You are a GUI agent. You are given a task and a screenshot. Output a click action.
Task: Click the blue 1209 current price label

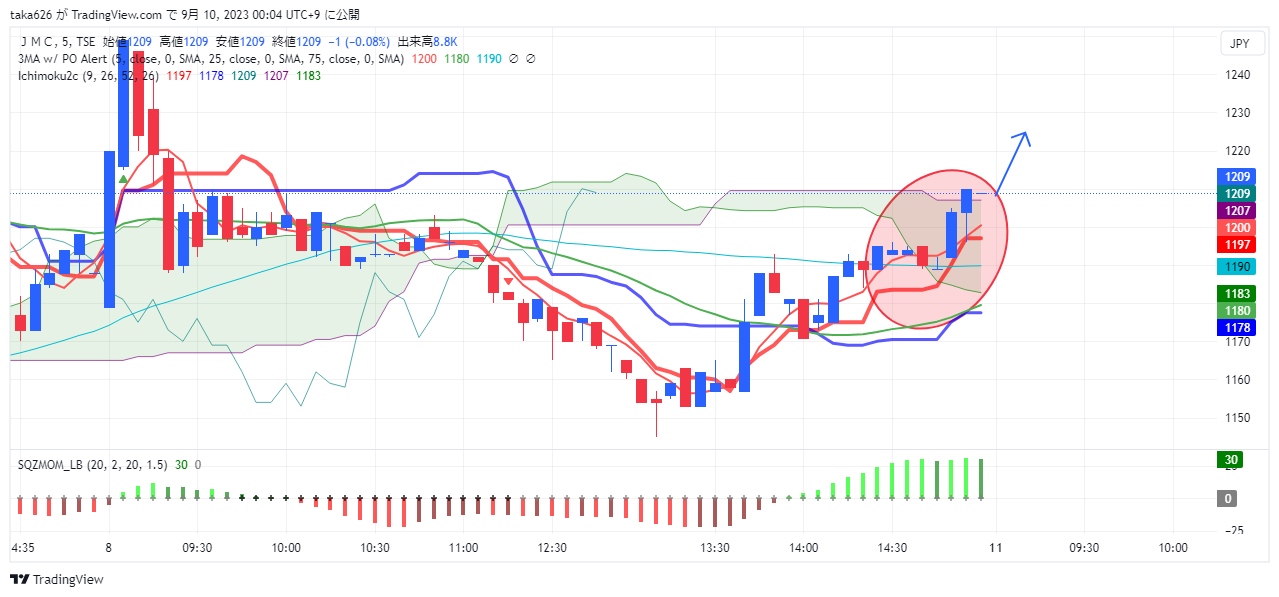(1238, 176)
